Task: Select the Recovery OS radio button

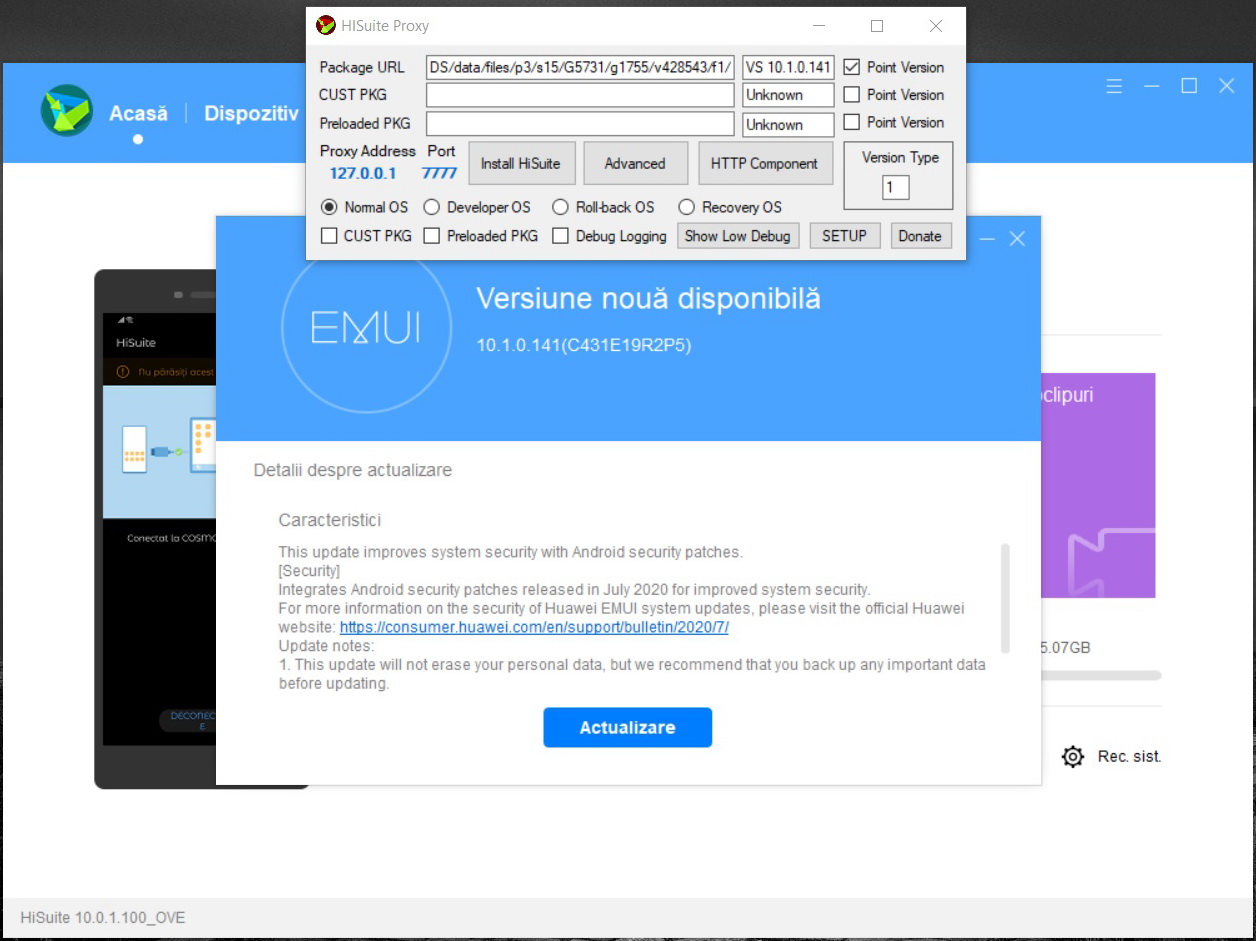Action: click(686, 207)
